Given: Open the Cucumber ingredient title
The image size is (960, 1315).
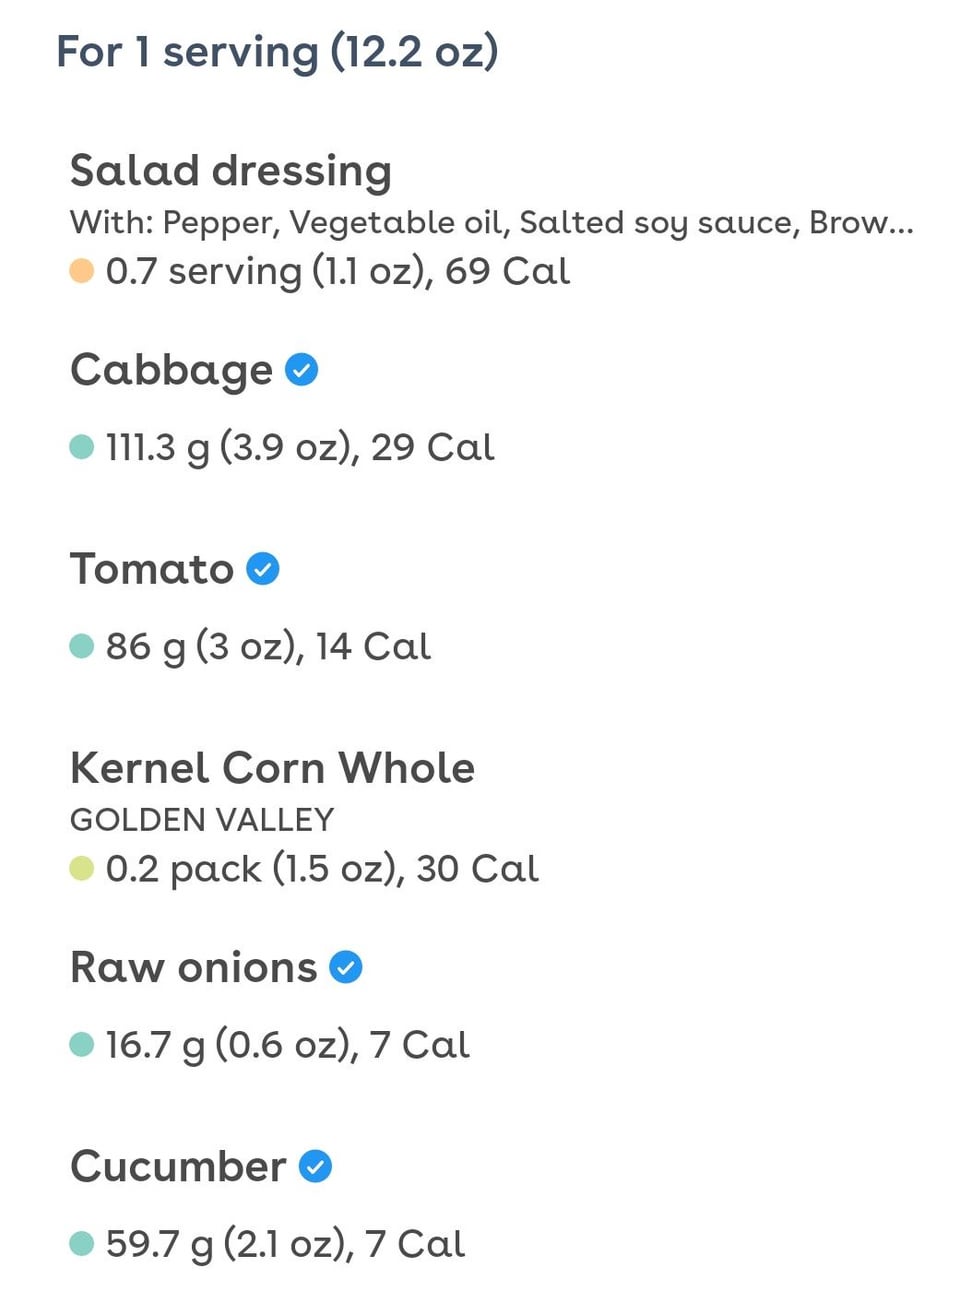Looking at the screenshot, I should click(x=178, y=1166).
